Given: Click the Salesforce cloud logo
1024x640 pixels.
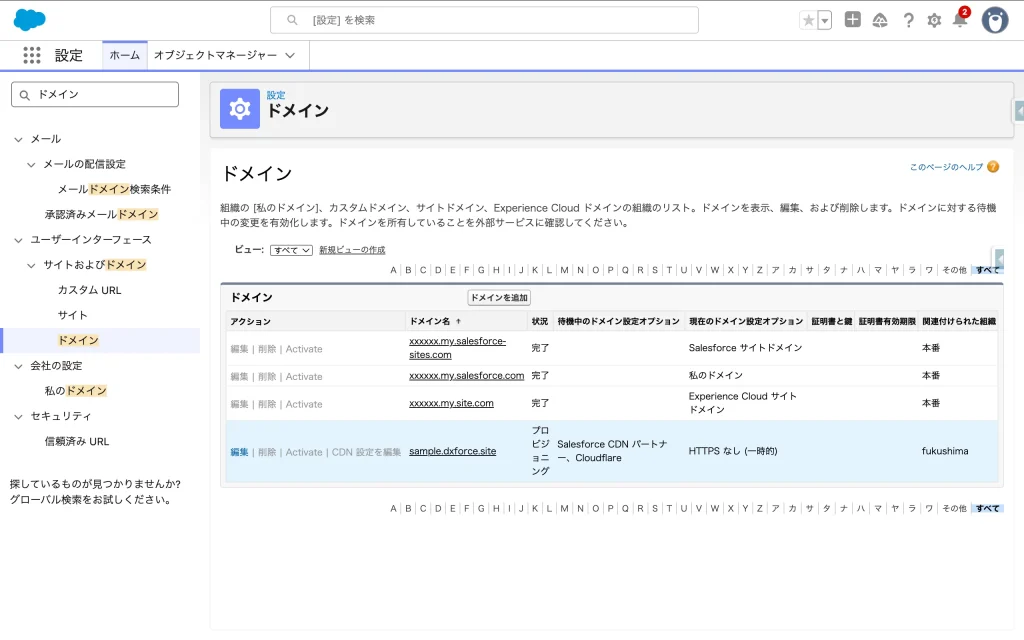Looking at the screenshot, I should click(30, 20).
